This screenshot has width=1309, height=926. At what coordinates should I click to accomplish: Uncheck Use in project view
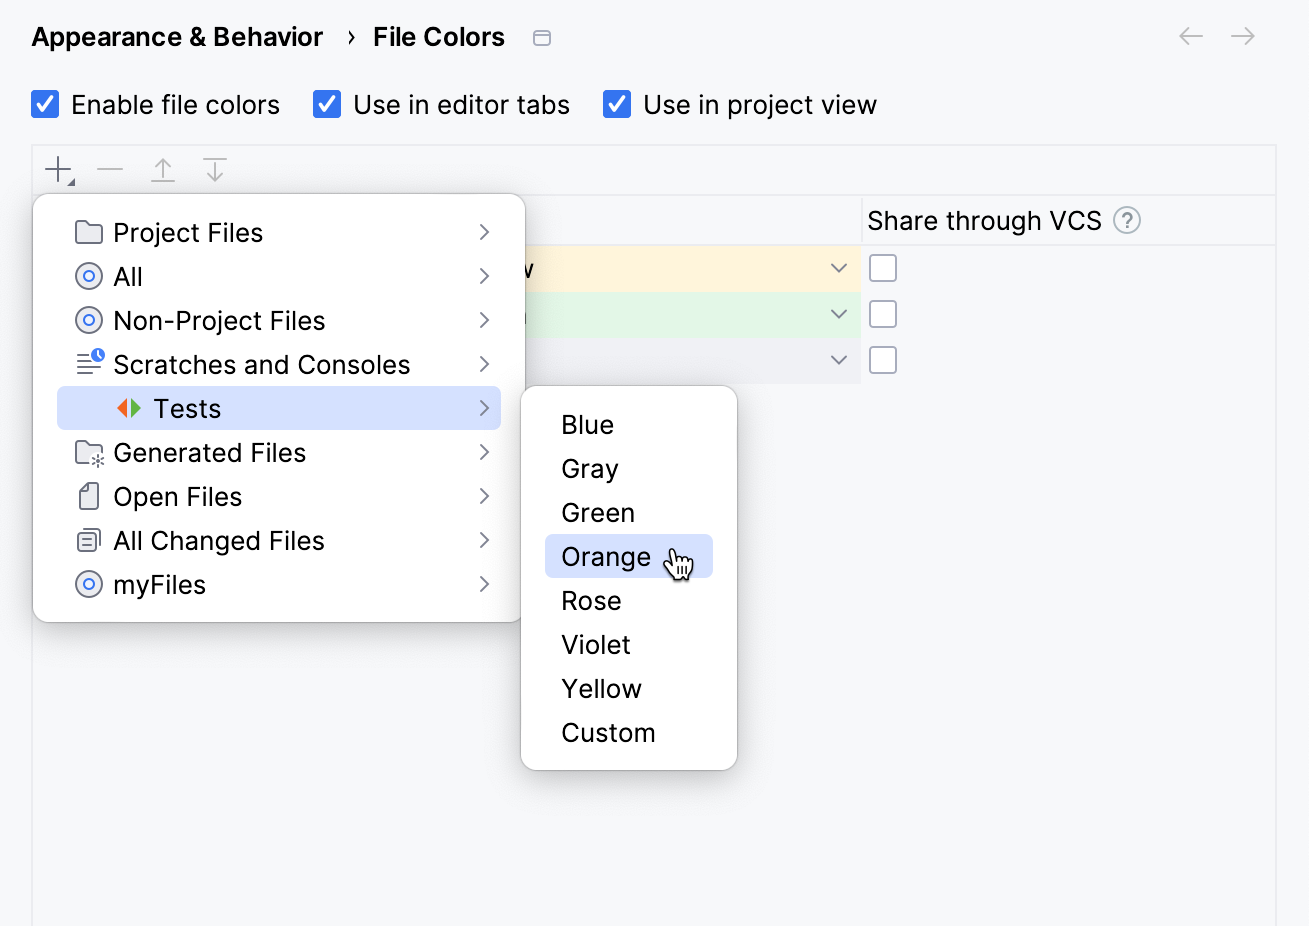617,104
